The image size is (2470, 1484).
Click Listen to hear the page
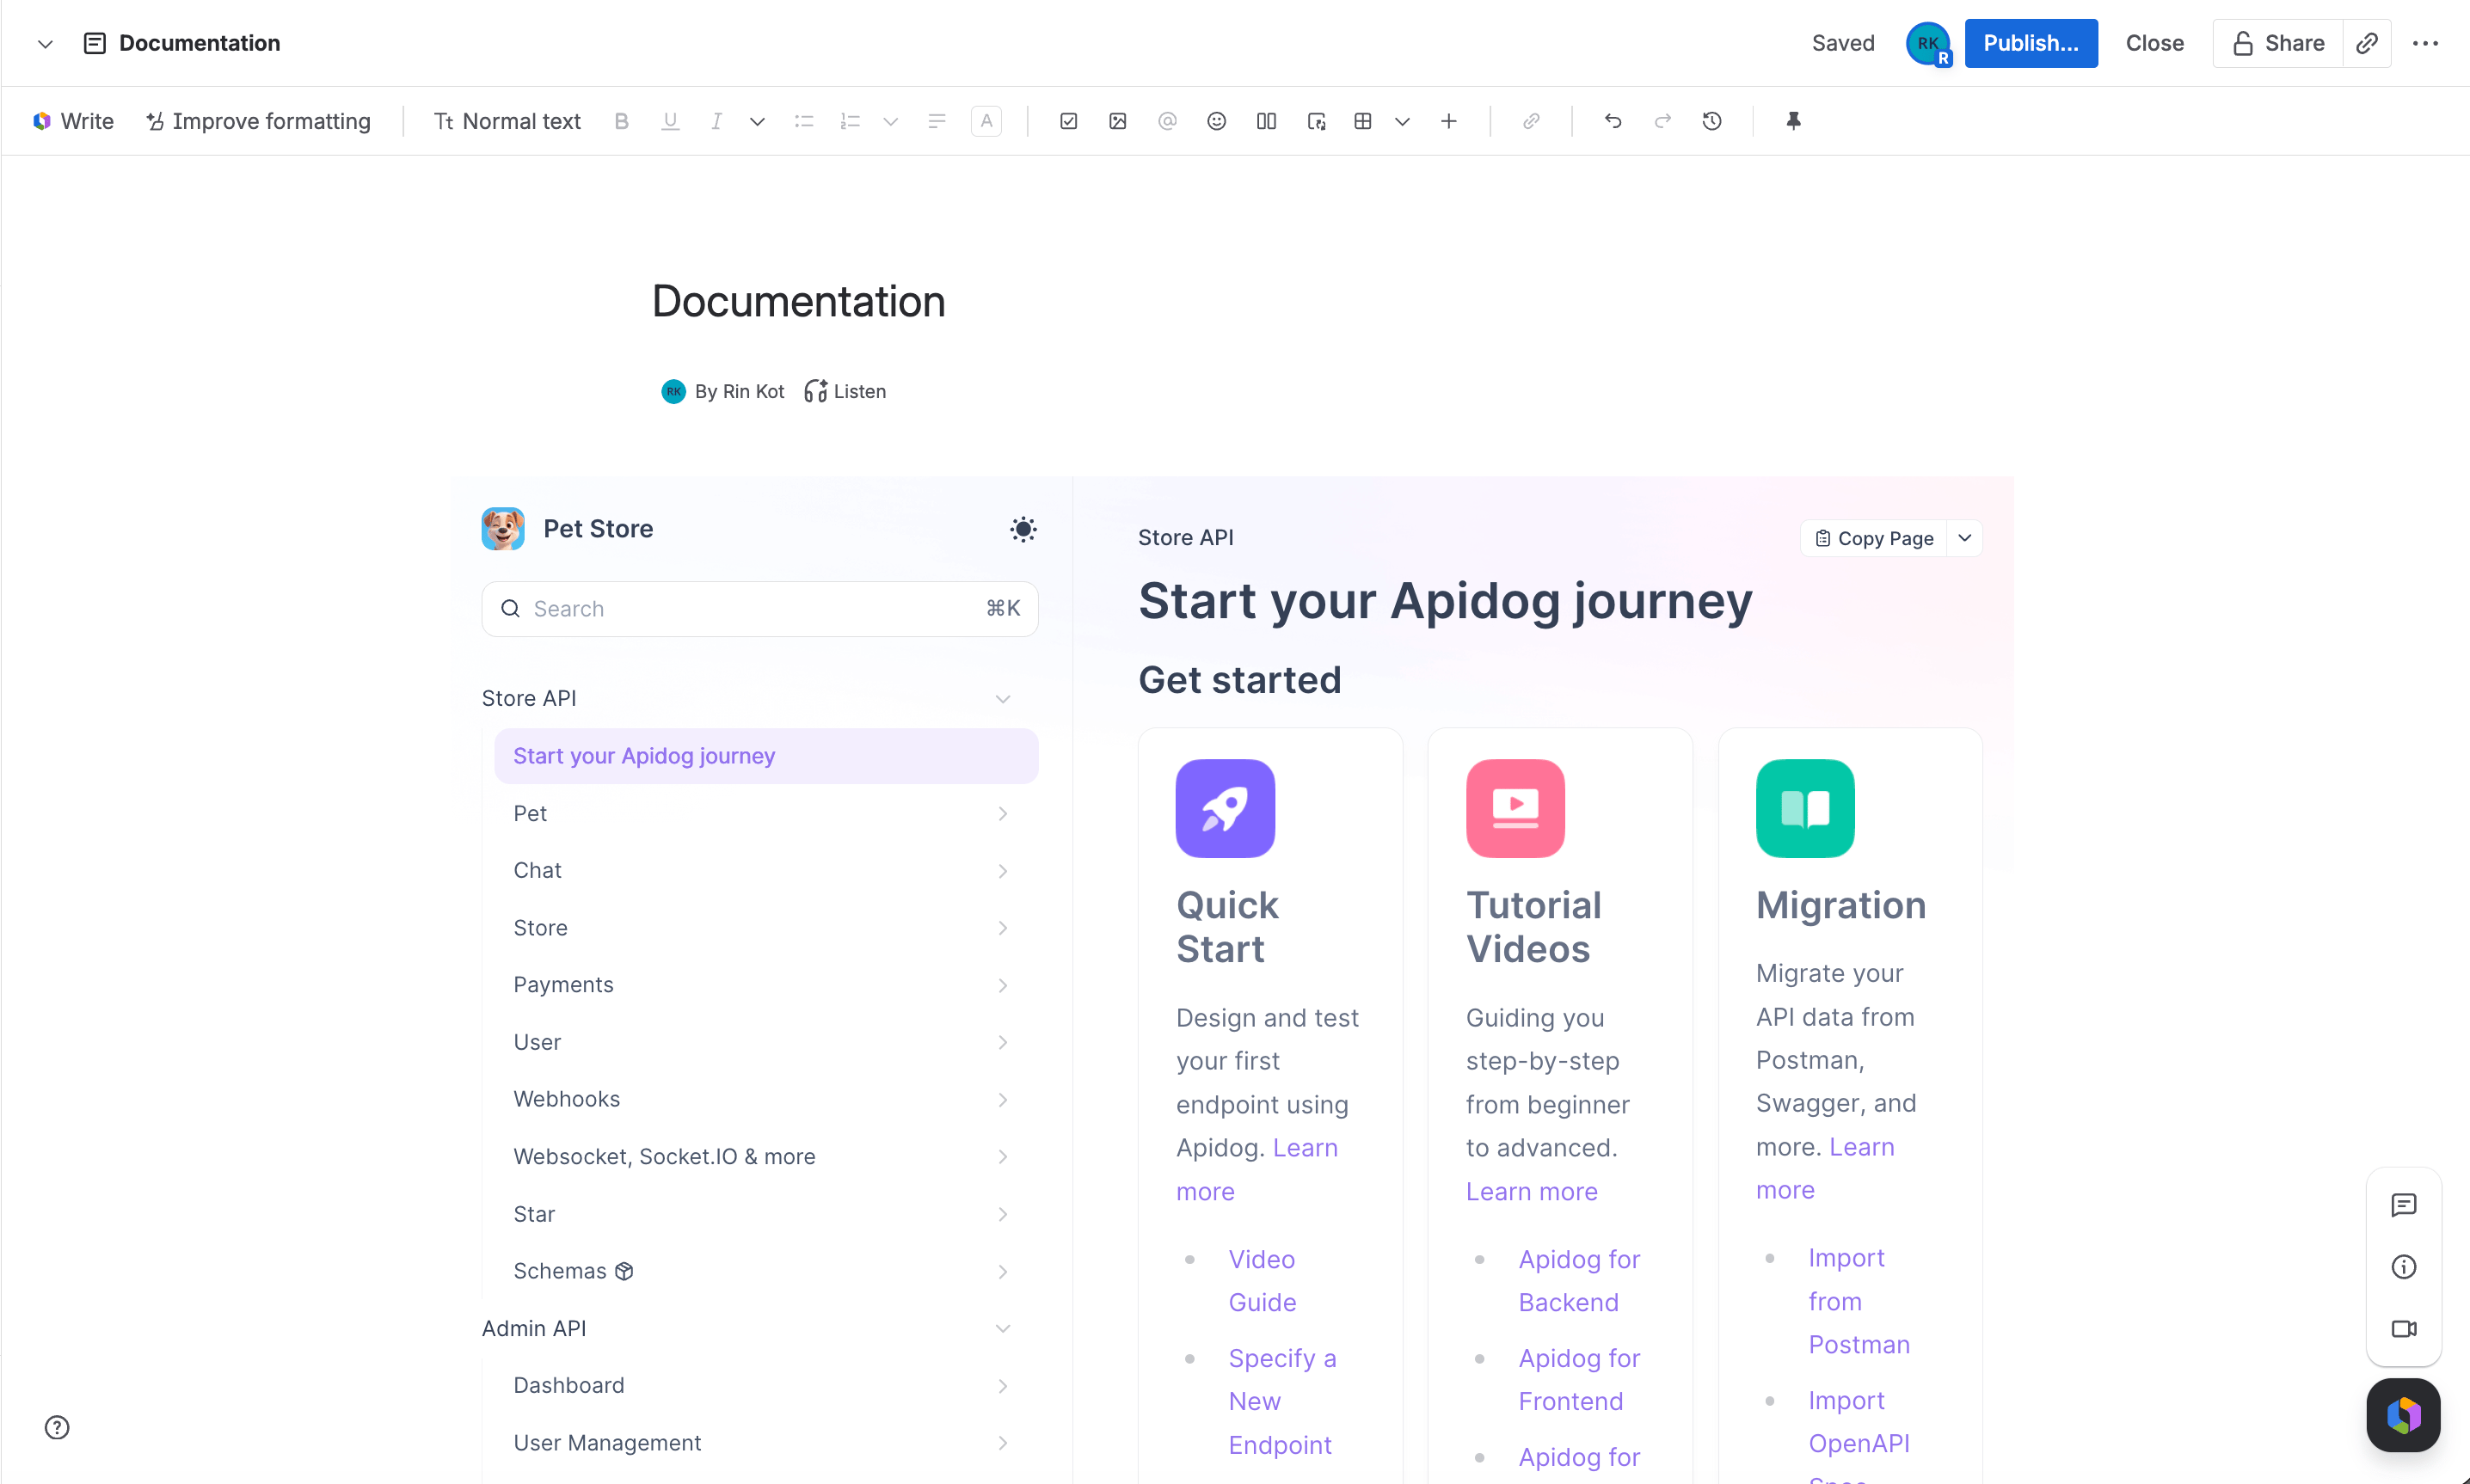point(845,391)
